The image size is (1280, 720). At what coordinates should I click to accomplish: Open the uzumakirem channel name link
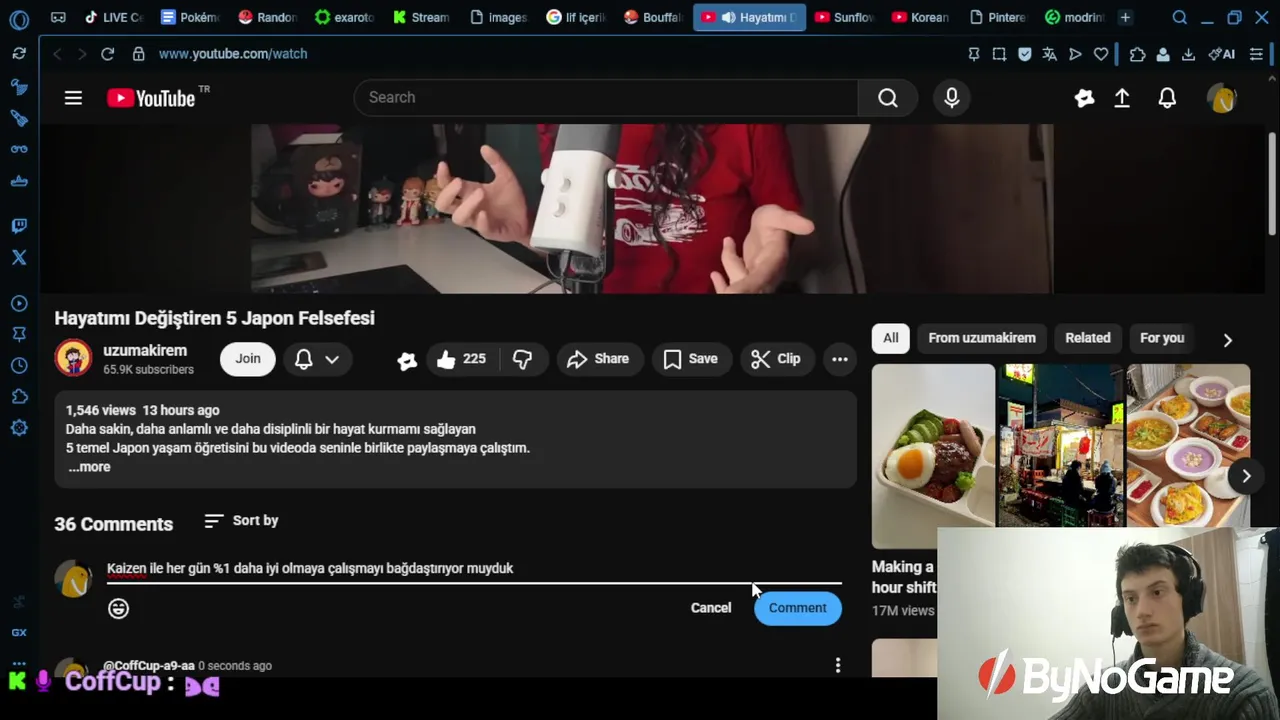[145, 350]
